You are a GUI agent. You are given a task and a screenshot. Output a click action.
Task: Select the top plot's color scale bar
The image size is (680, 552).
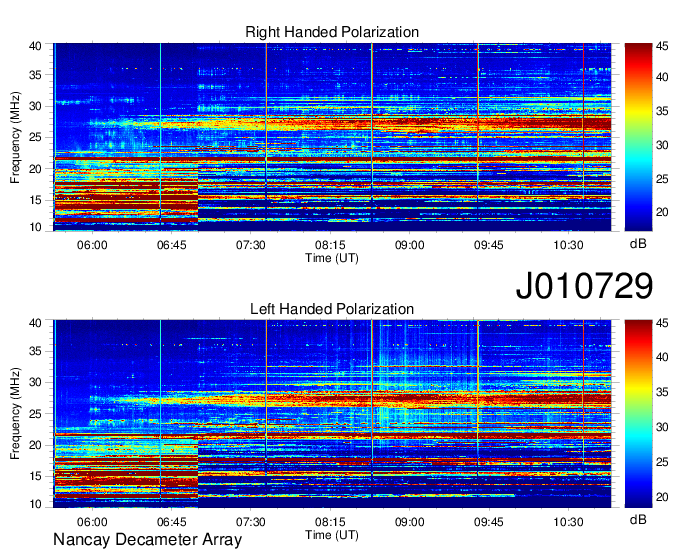click(638, 137)
